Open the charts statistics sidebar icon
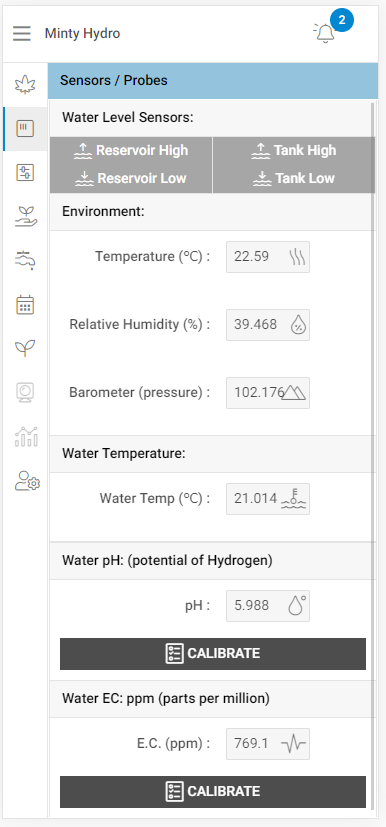 26,436
